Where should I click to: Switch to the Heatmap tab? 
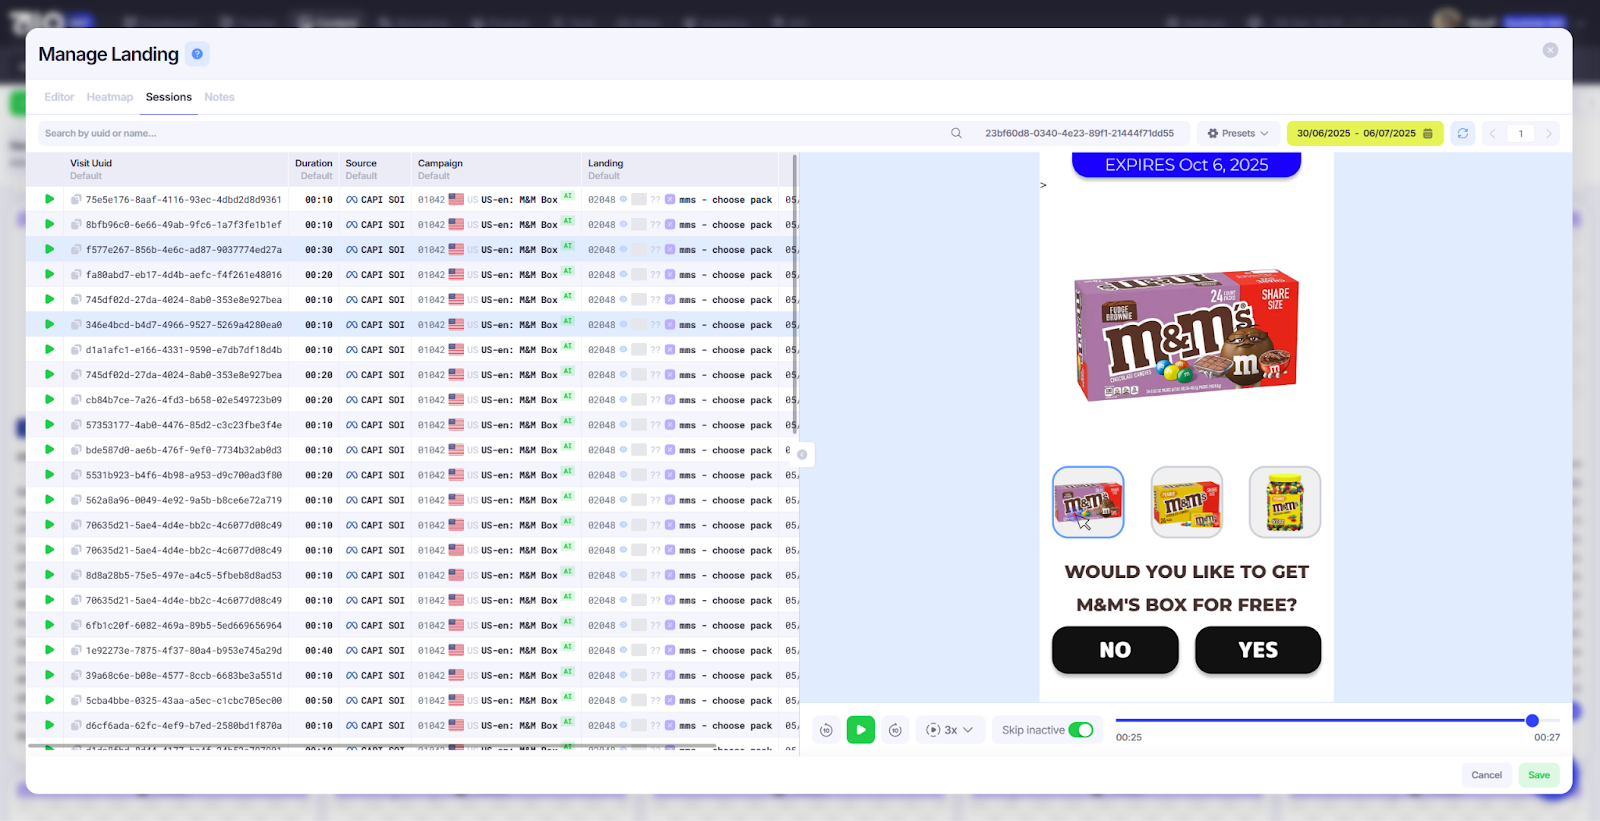point(109,97)
